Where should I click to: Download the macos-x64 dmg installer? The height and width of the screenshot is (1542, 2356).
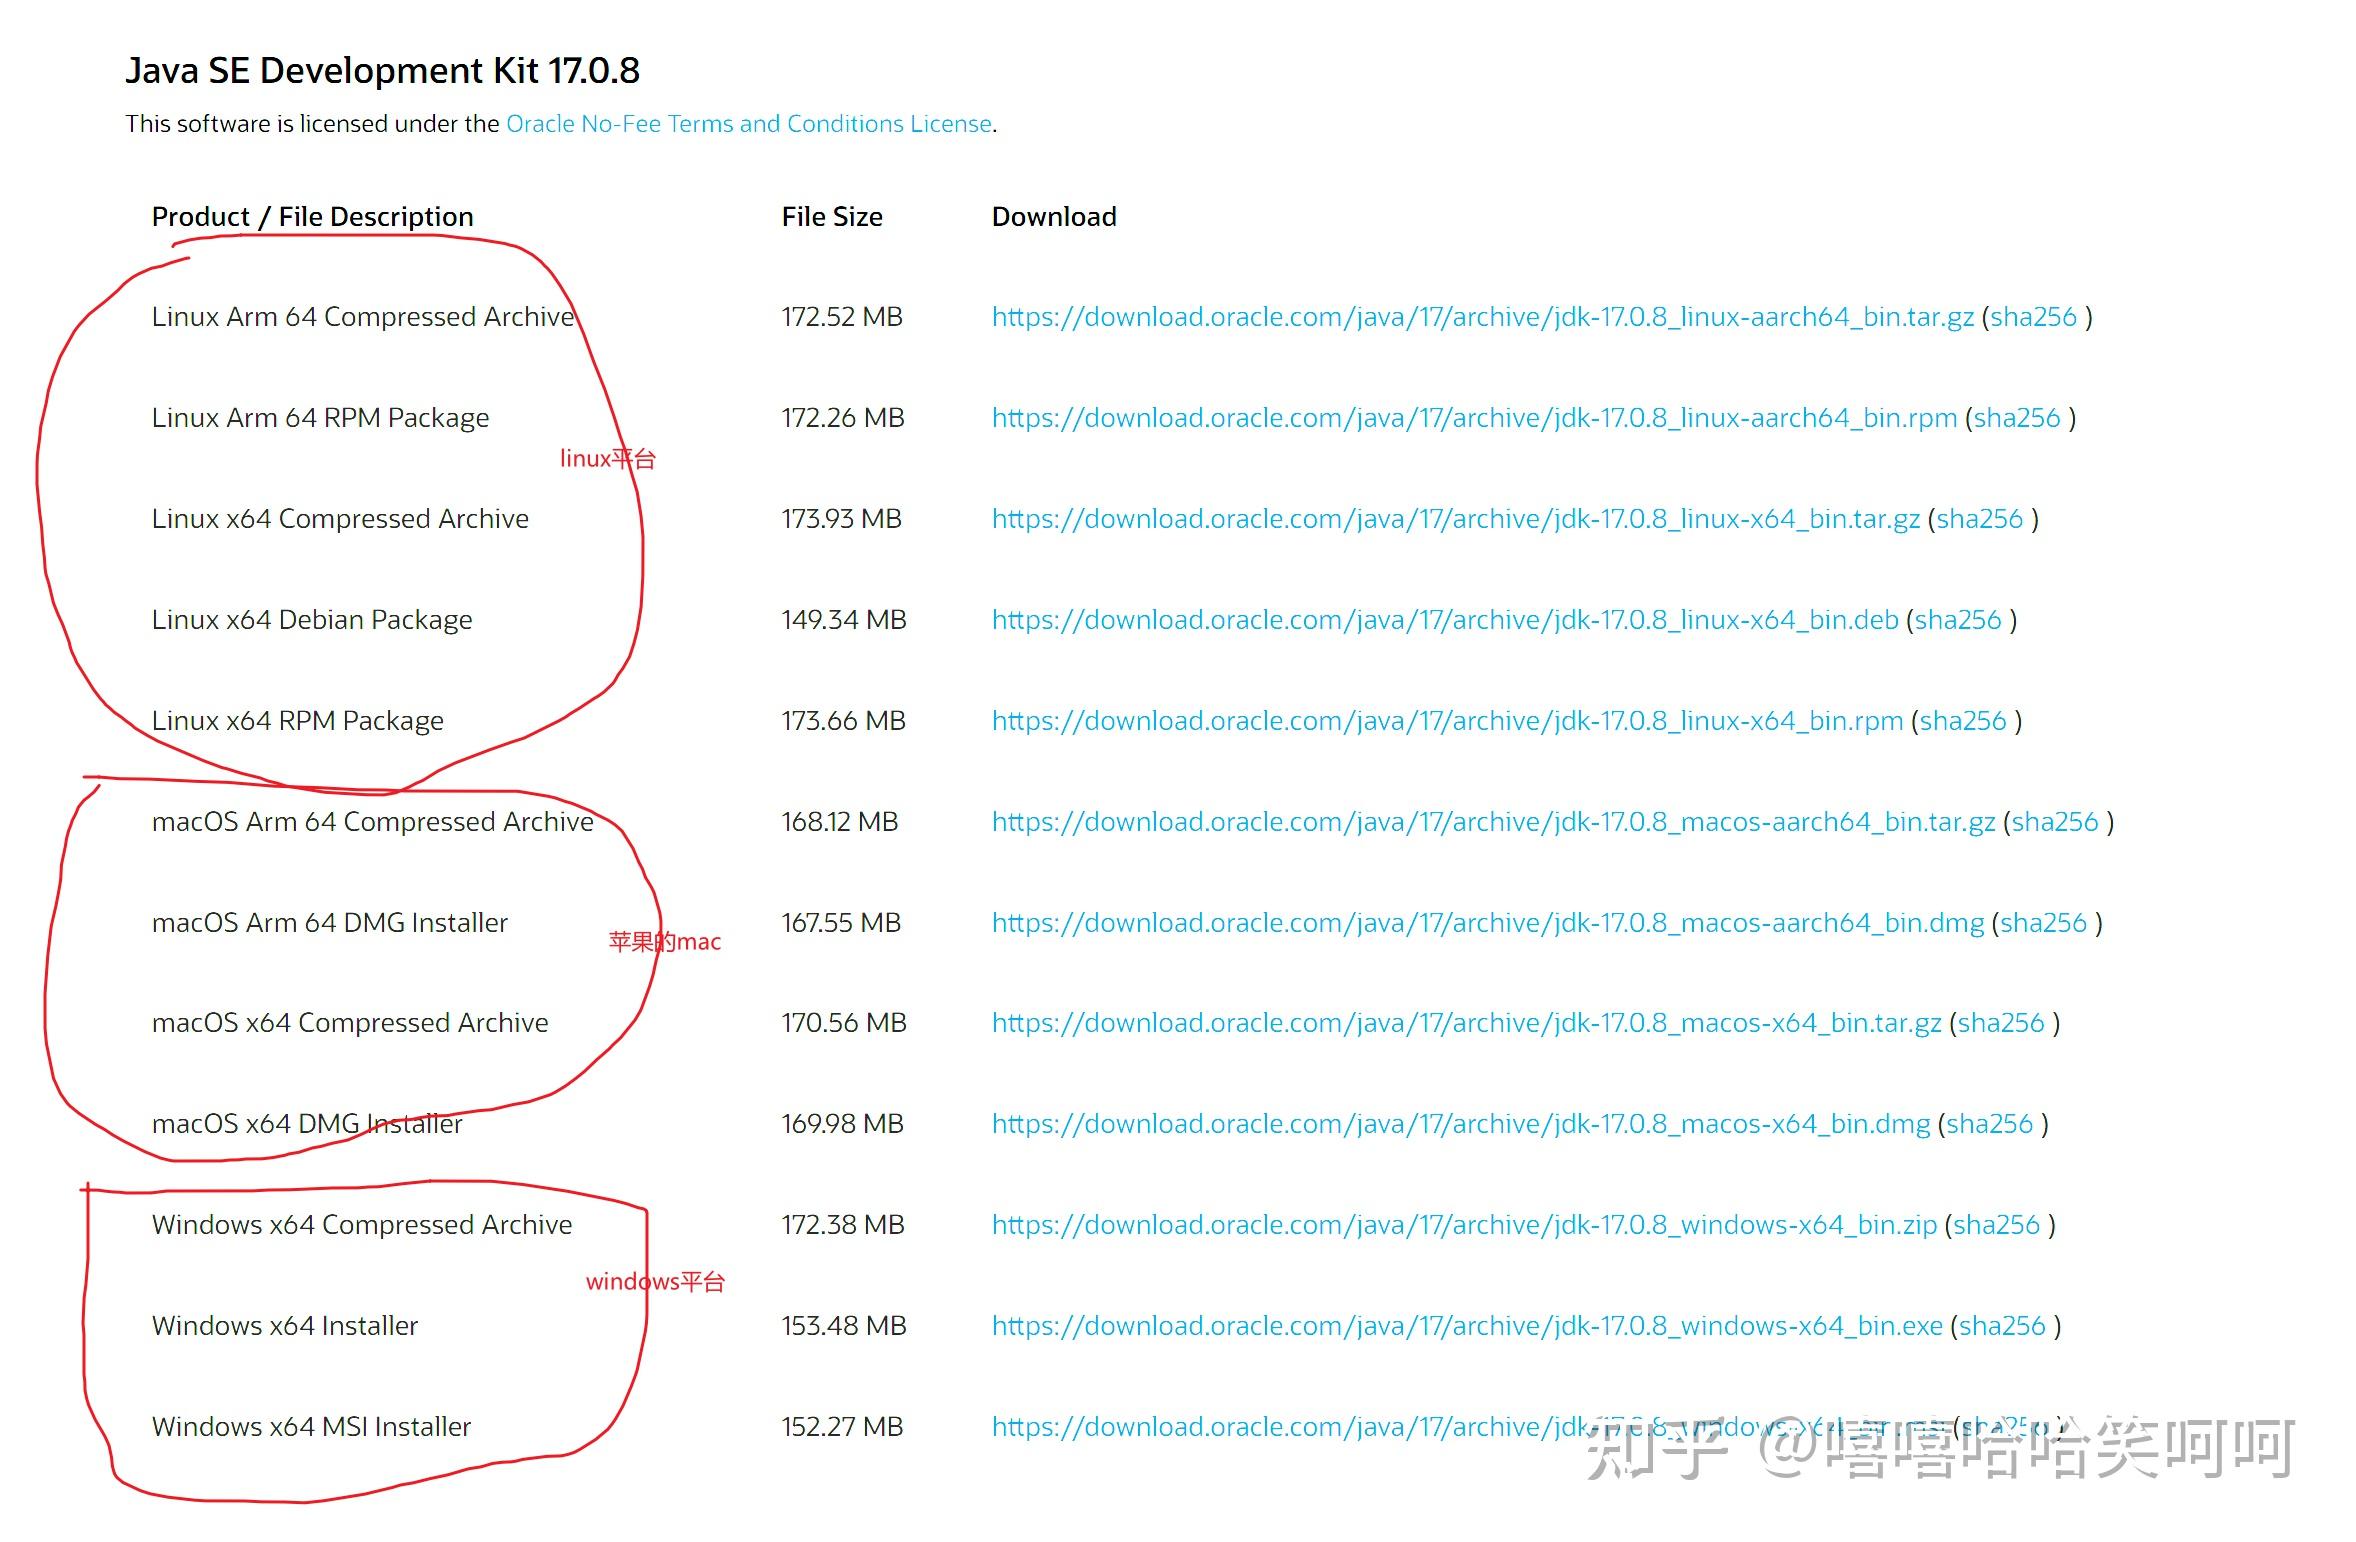click(x=1460, y=1124)
